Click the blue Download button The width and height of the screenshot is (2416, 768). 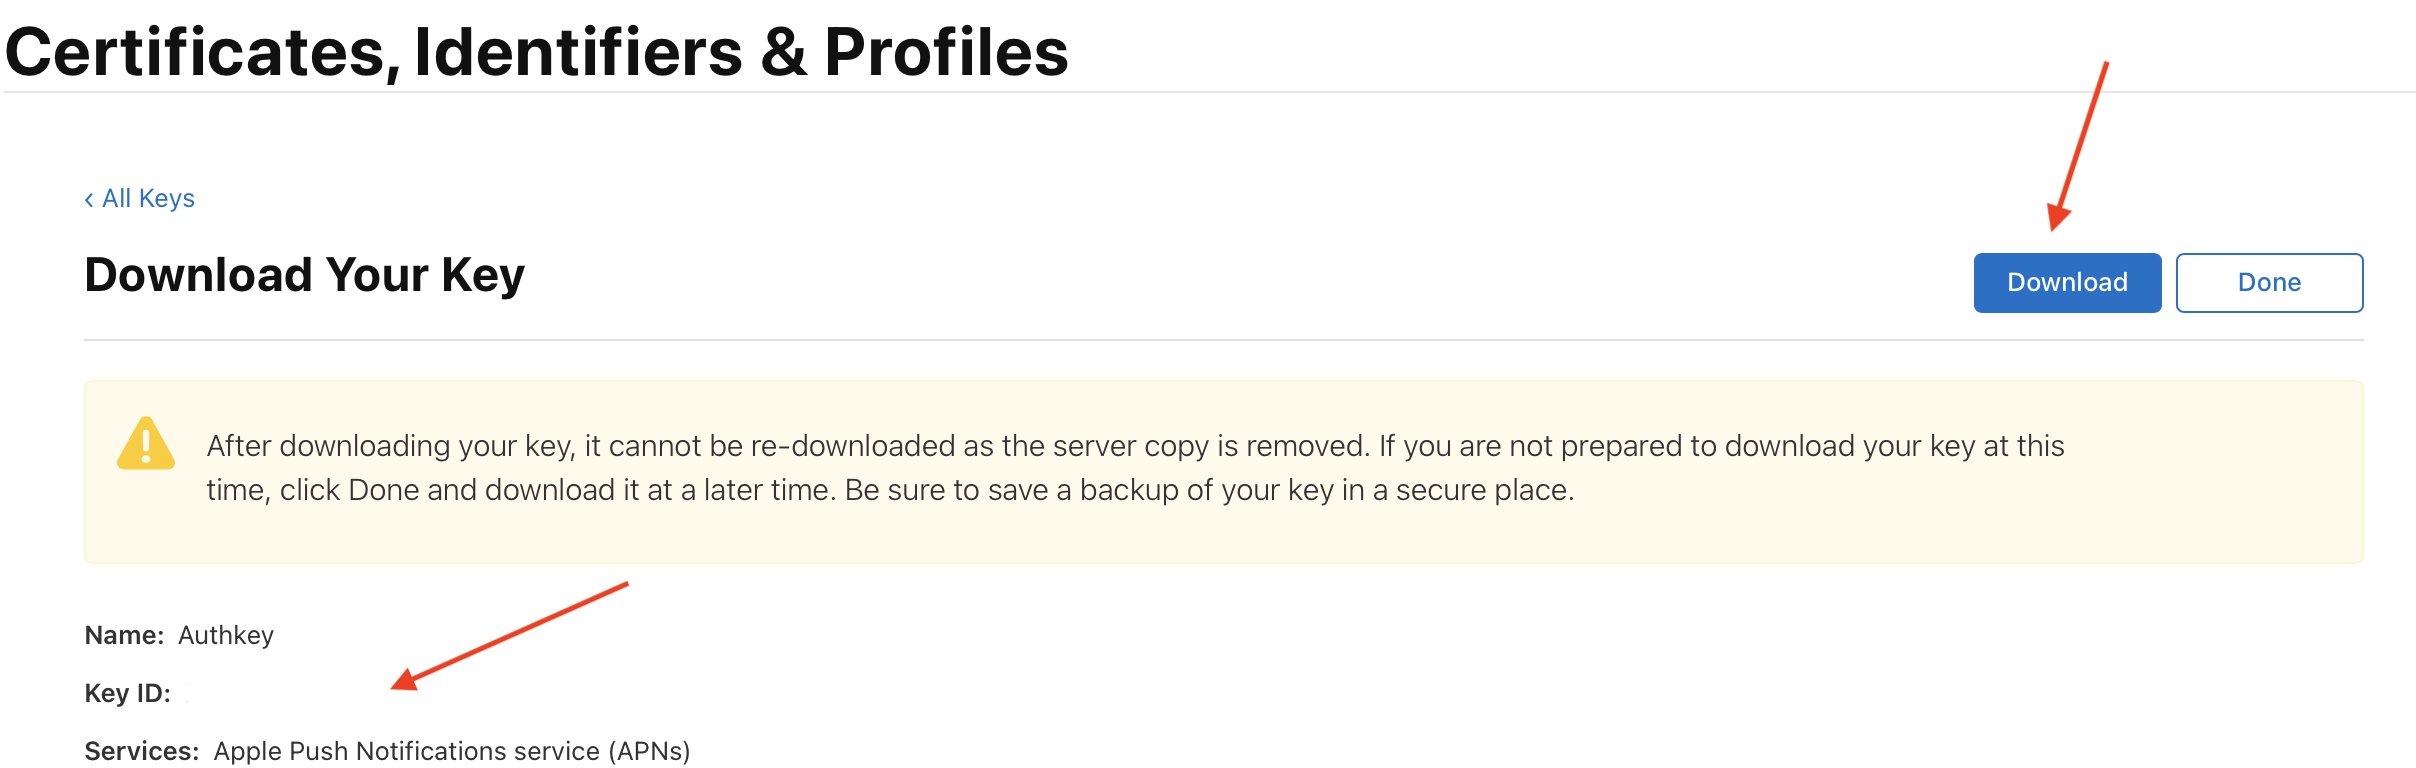point(2065,282)
